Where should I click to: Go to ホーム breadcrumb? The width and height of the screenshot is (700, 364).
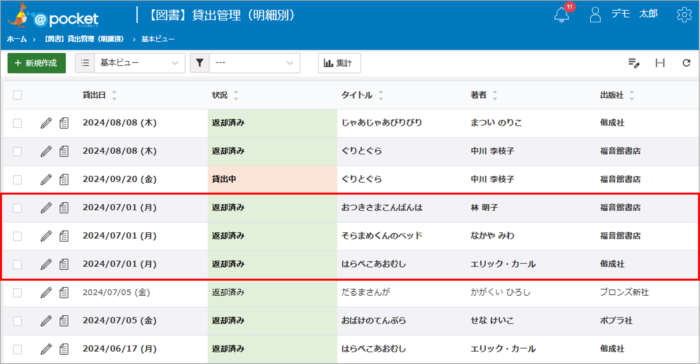coord(17,39)
